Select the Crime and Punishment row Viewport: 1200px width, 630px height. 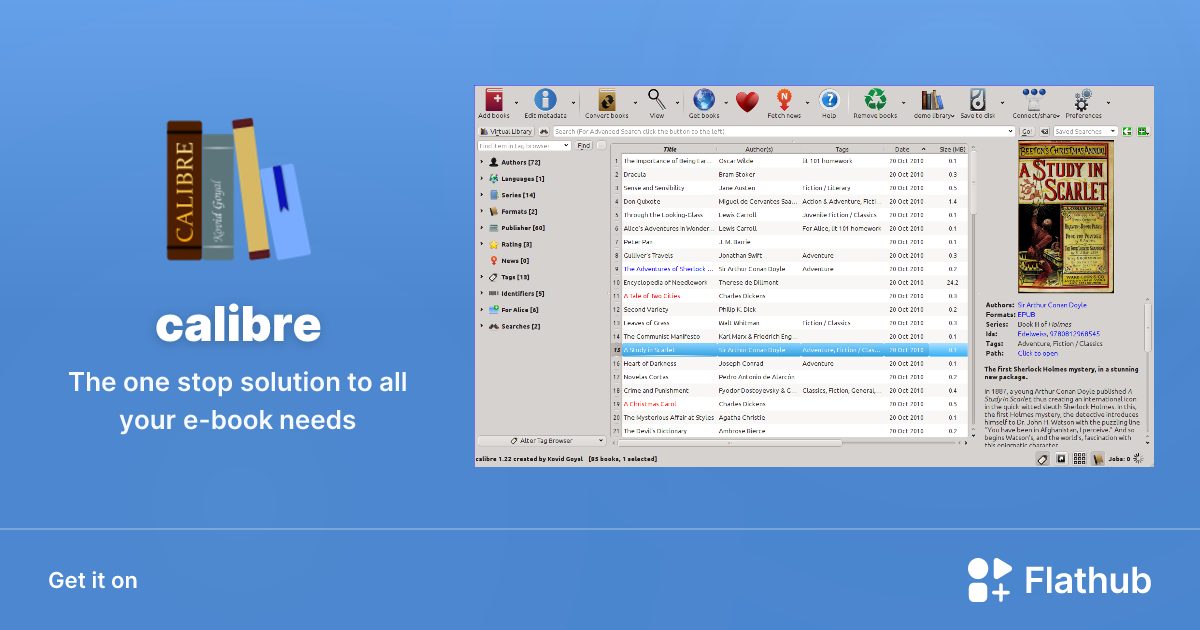point(790,390)
